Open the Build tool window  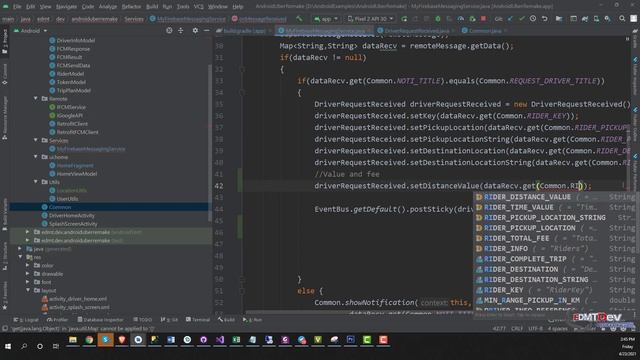pyautogui.click(x=226, y=320)
